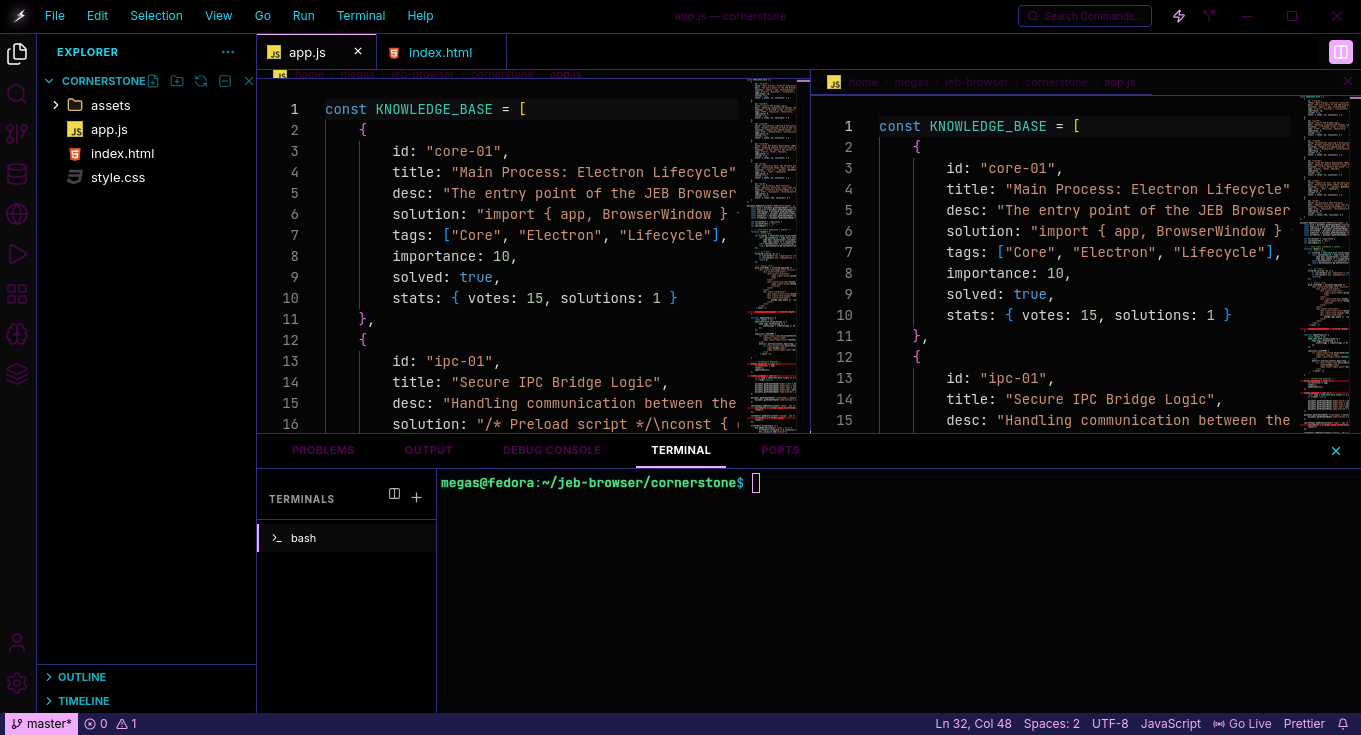Open errors and warnings count in status bar
The width and height of the screenshot is (1361, 735).
(x=111, y=724)
